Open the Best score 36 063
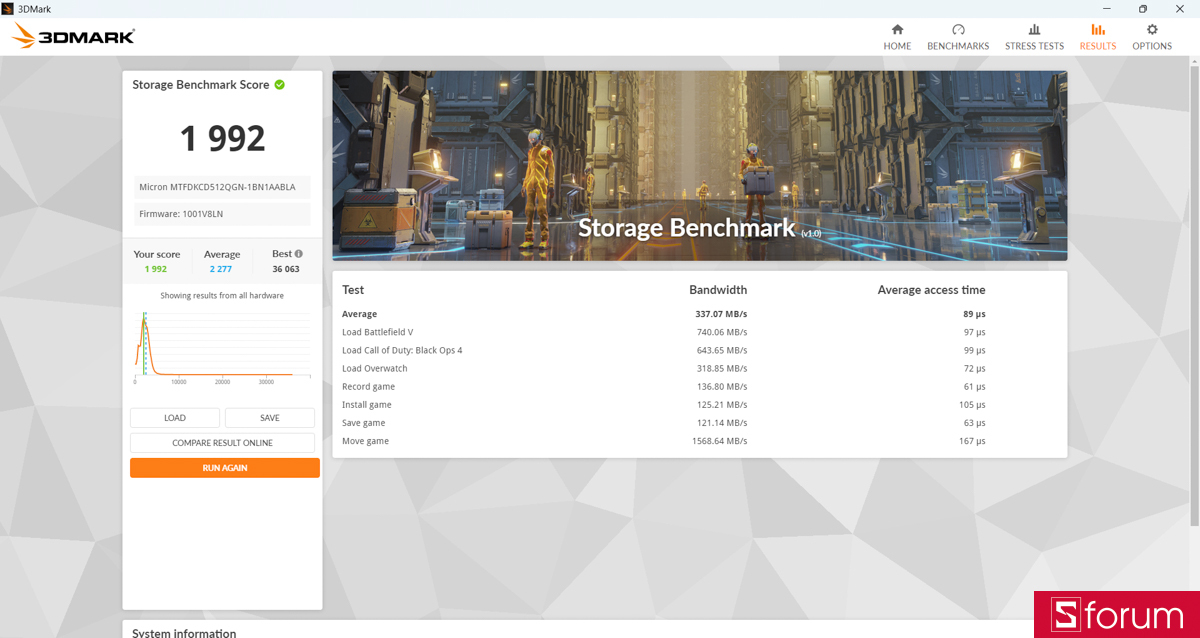1200x638 pixels. [x=286, y=268]
